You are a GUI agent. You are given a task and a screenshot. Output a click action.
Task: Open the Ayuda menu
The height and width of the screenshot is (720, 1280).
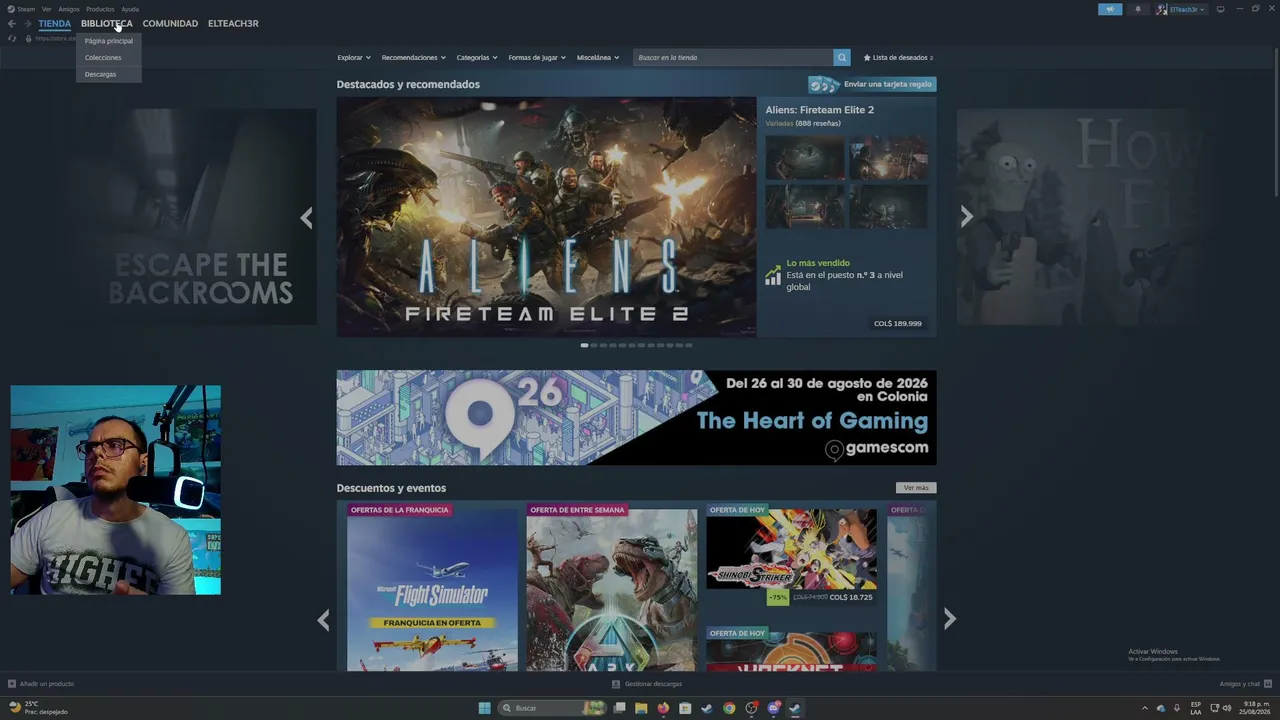tap(130, 9)
